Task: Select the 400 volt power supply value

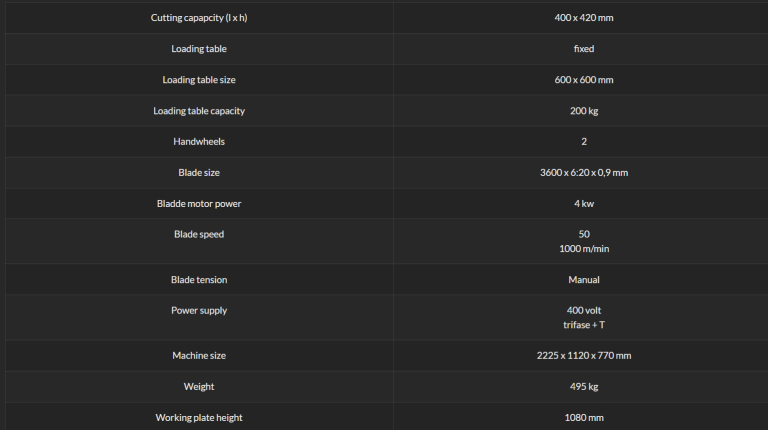Action: pos(584,311)
